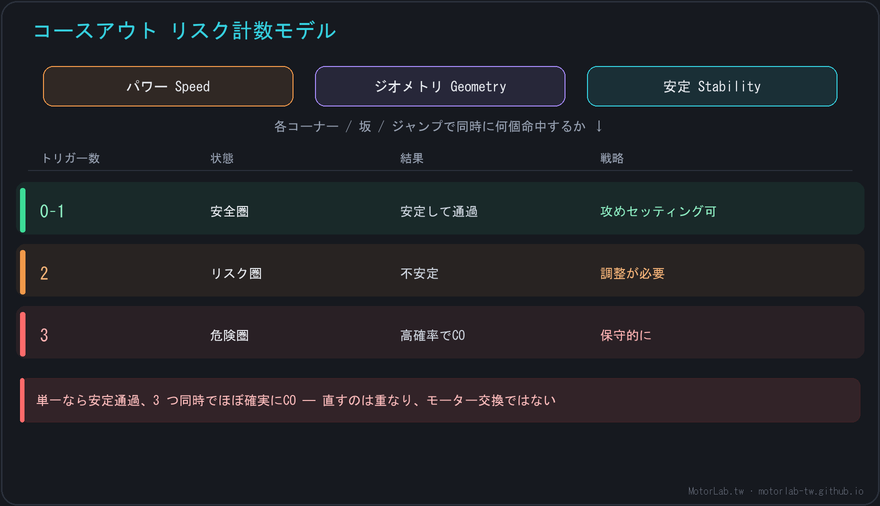880x506 pixels.
Task: Click the 高確率でCO result cell
Action: coord(432,335)
